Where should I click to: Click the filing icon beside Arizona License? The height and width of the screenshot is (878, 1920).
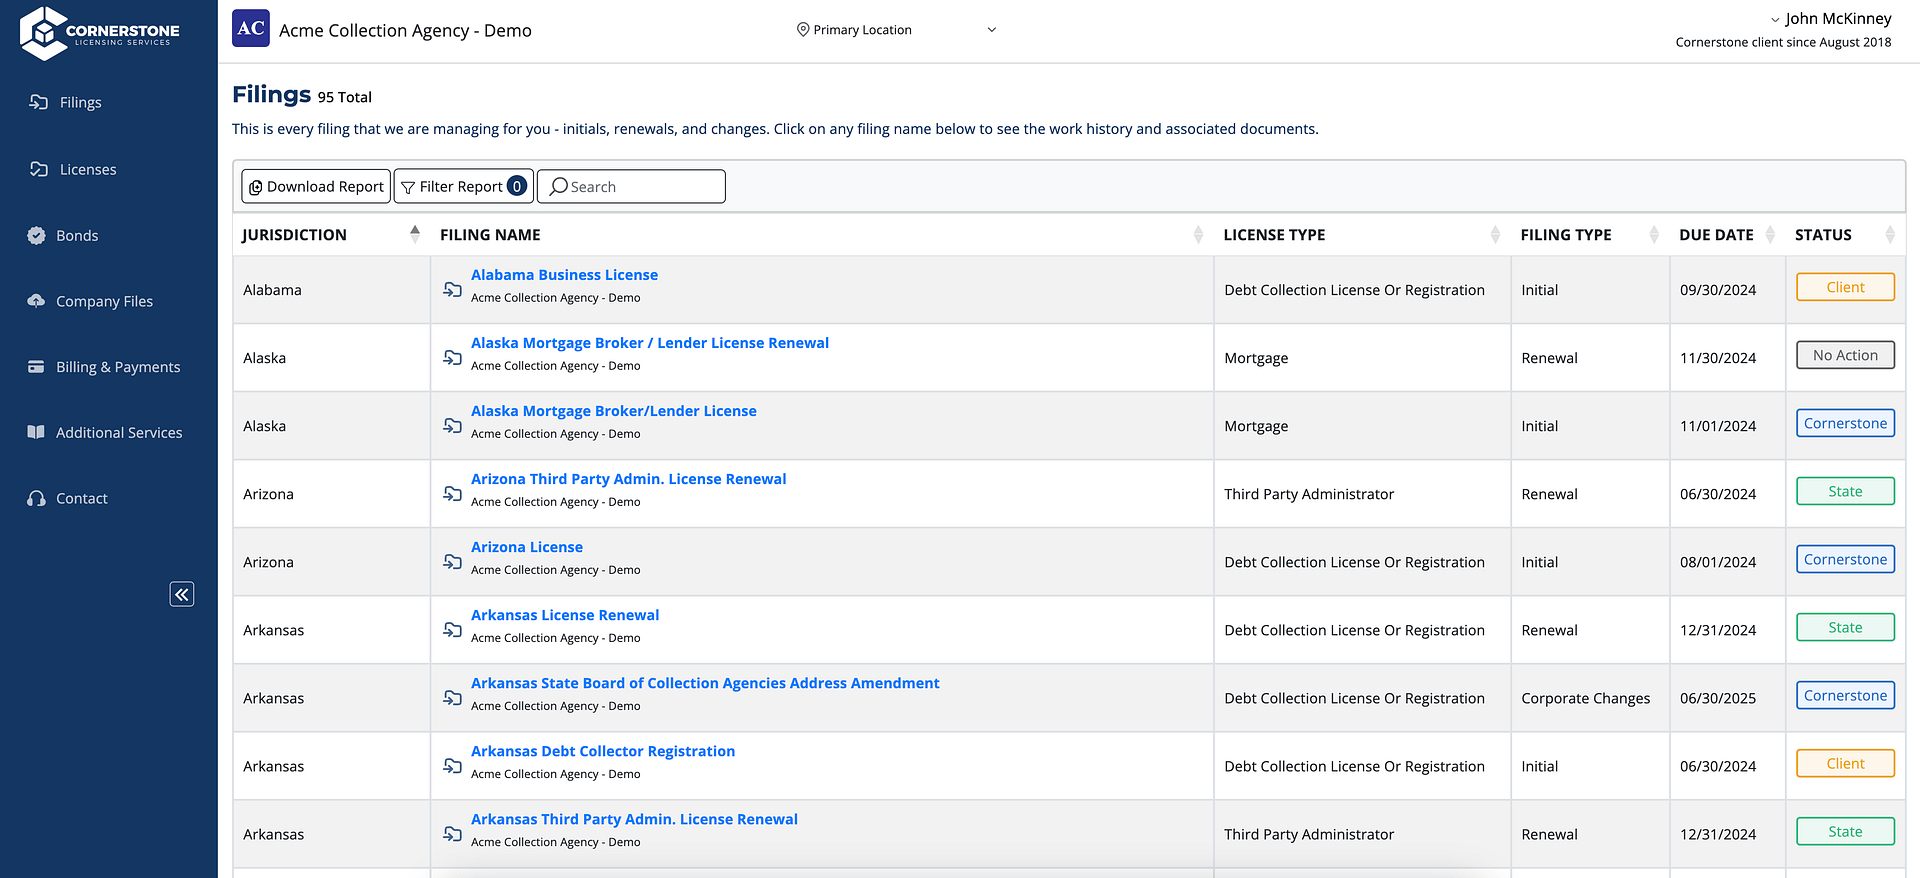tap(452, 561)
